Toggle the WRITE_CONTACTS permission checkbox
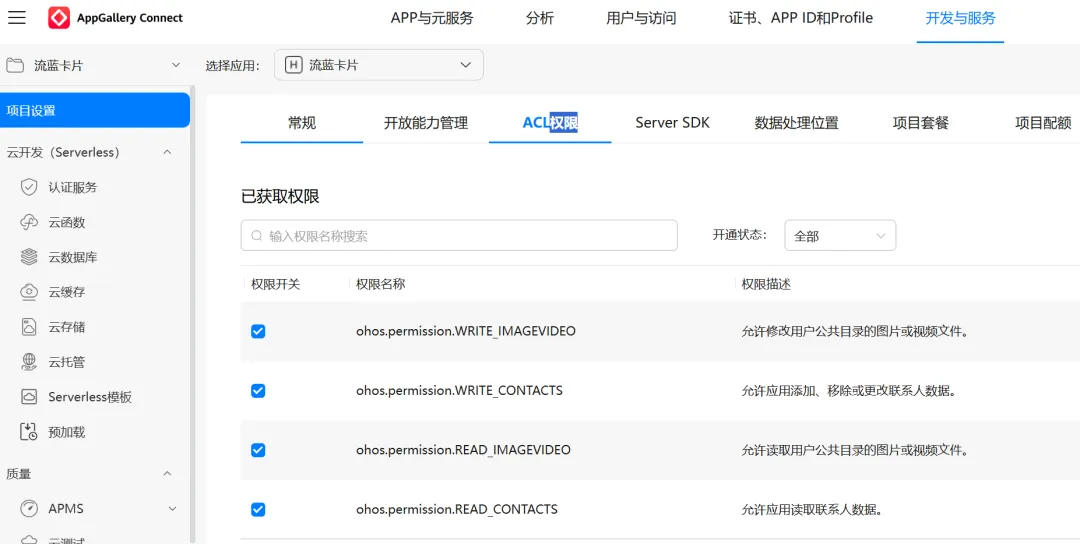This screenshot has width=1080, height=544. pyautogui.click(x=258, y=390)
